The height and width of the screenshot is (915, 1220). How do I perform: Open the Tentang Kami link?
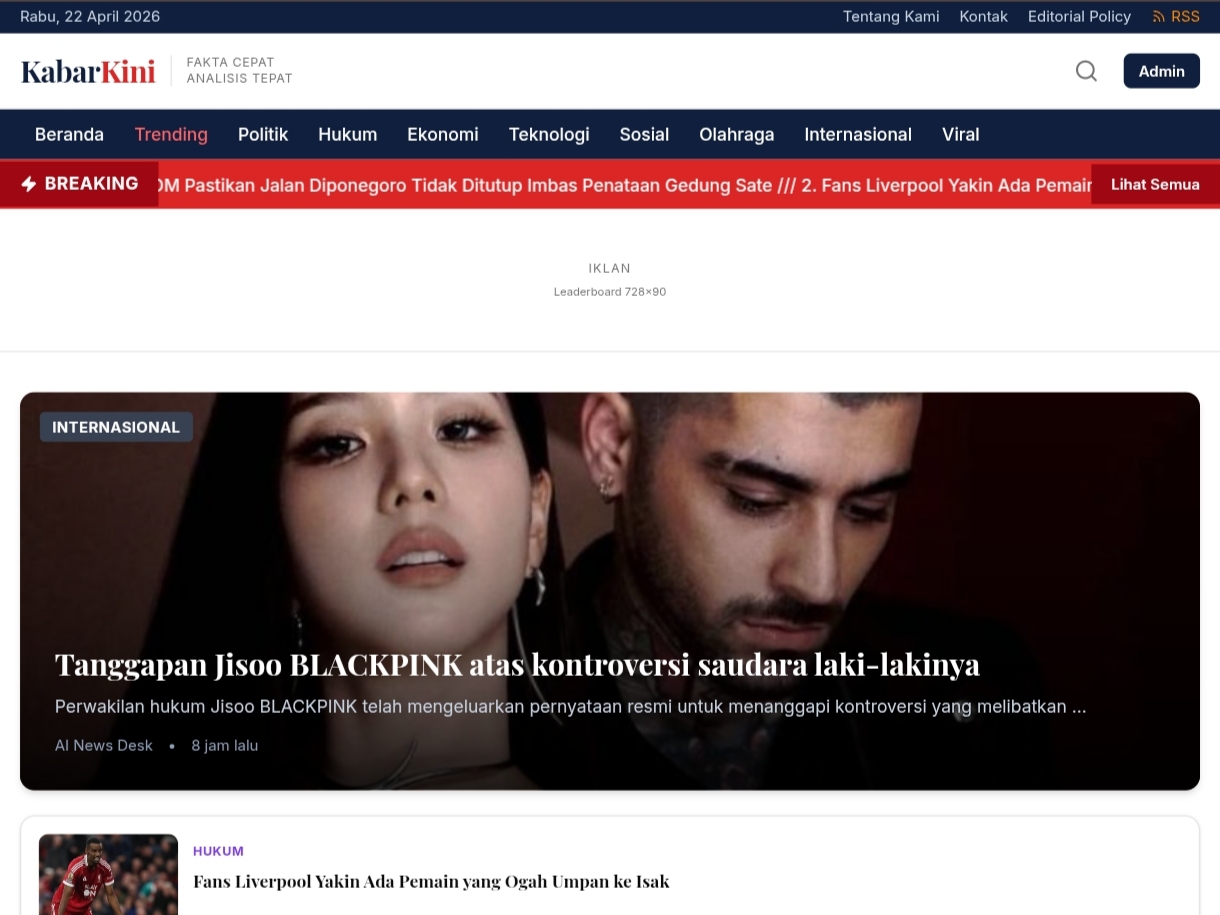[x=891, y=17]
